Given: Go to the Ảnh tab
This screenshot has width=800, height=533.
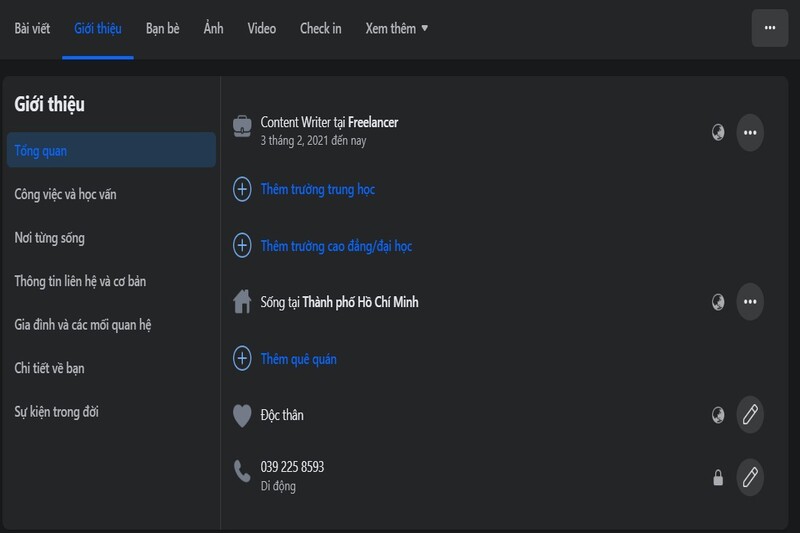Looking at the screenshot, I should pos(213,28).
